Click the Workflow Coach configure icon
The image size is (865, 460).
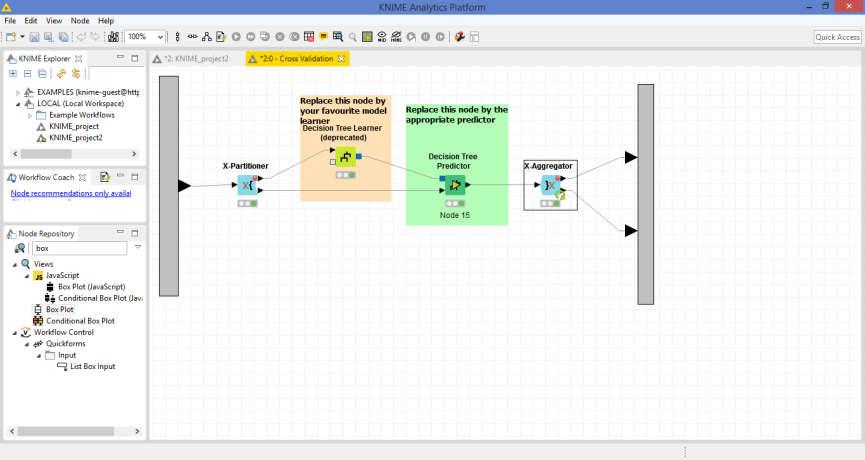(104, 176)
